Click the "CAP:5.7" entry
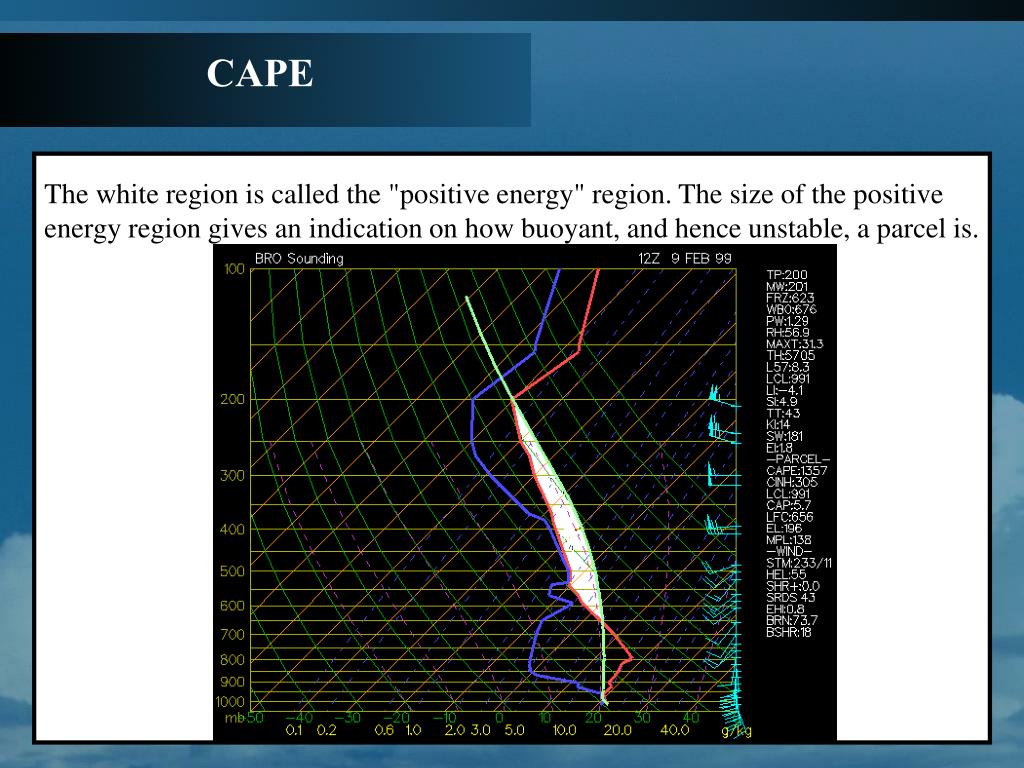1024x768 pixels. 789,505
